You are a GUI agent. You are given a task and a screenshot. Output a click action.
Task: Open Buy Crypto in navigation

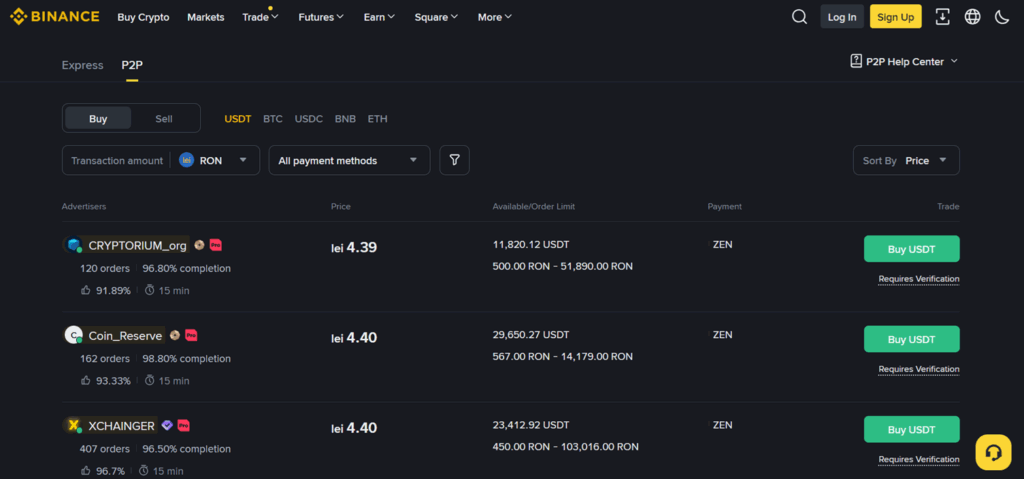pyautogui.click(x=144, y=17)
